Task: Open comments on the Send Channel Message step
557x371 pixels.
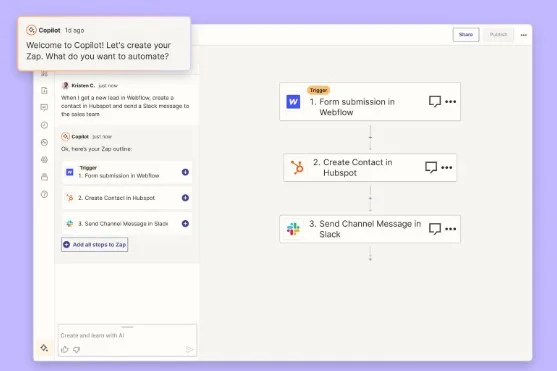Action: (x=435, y=229)
